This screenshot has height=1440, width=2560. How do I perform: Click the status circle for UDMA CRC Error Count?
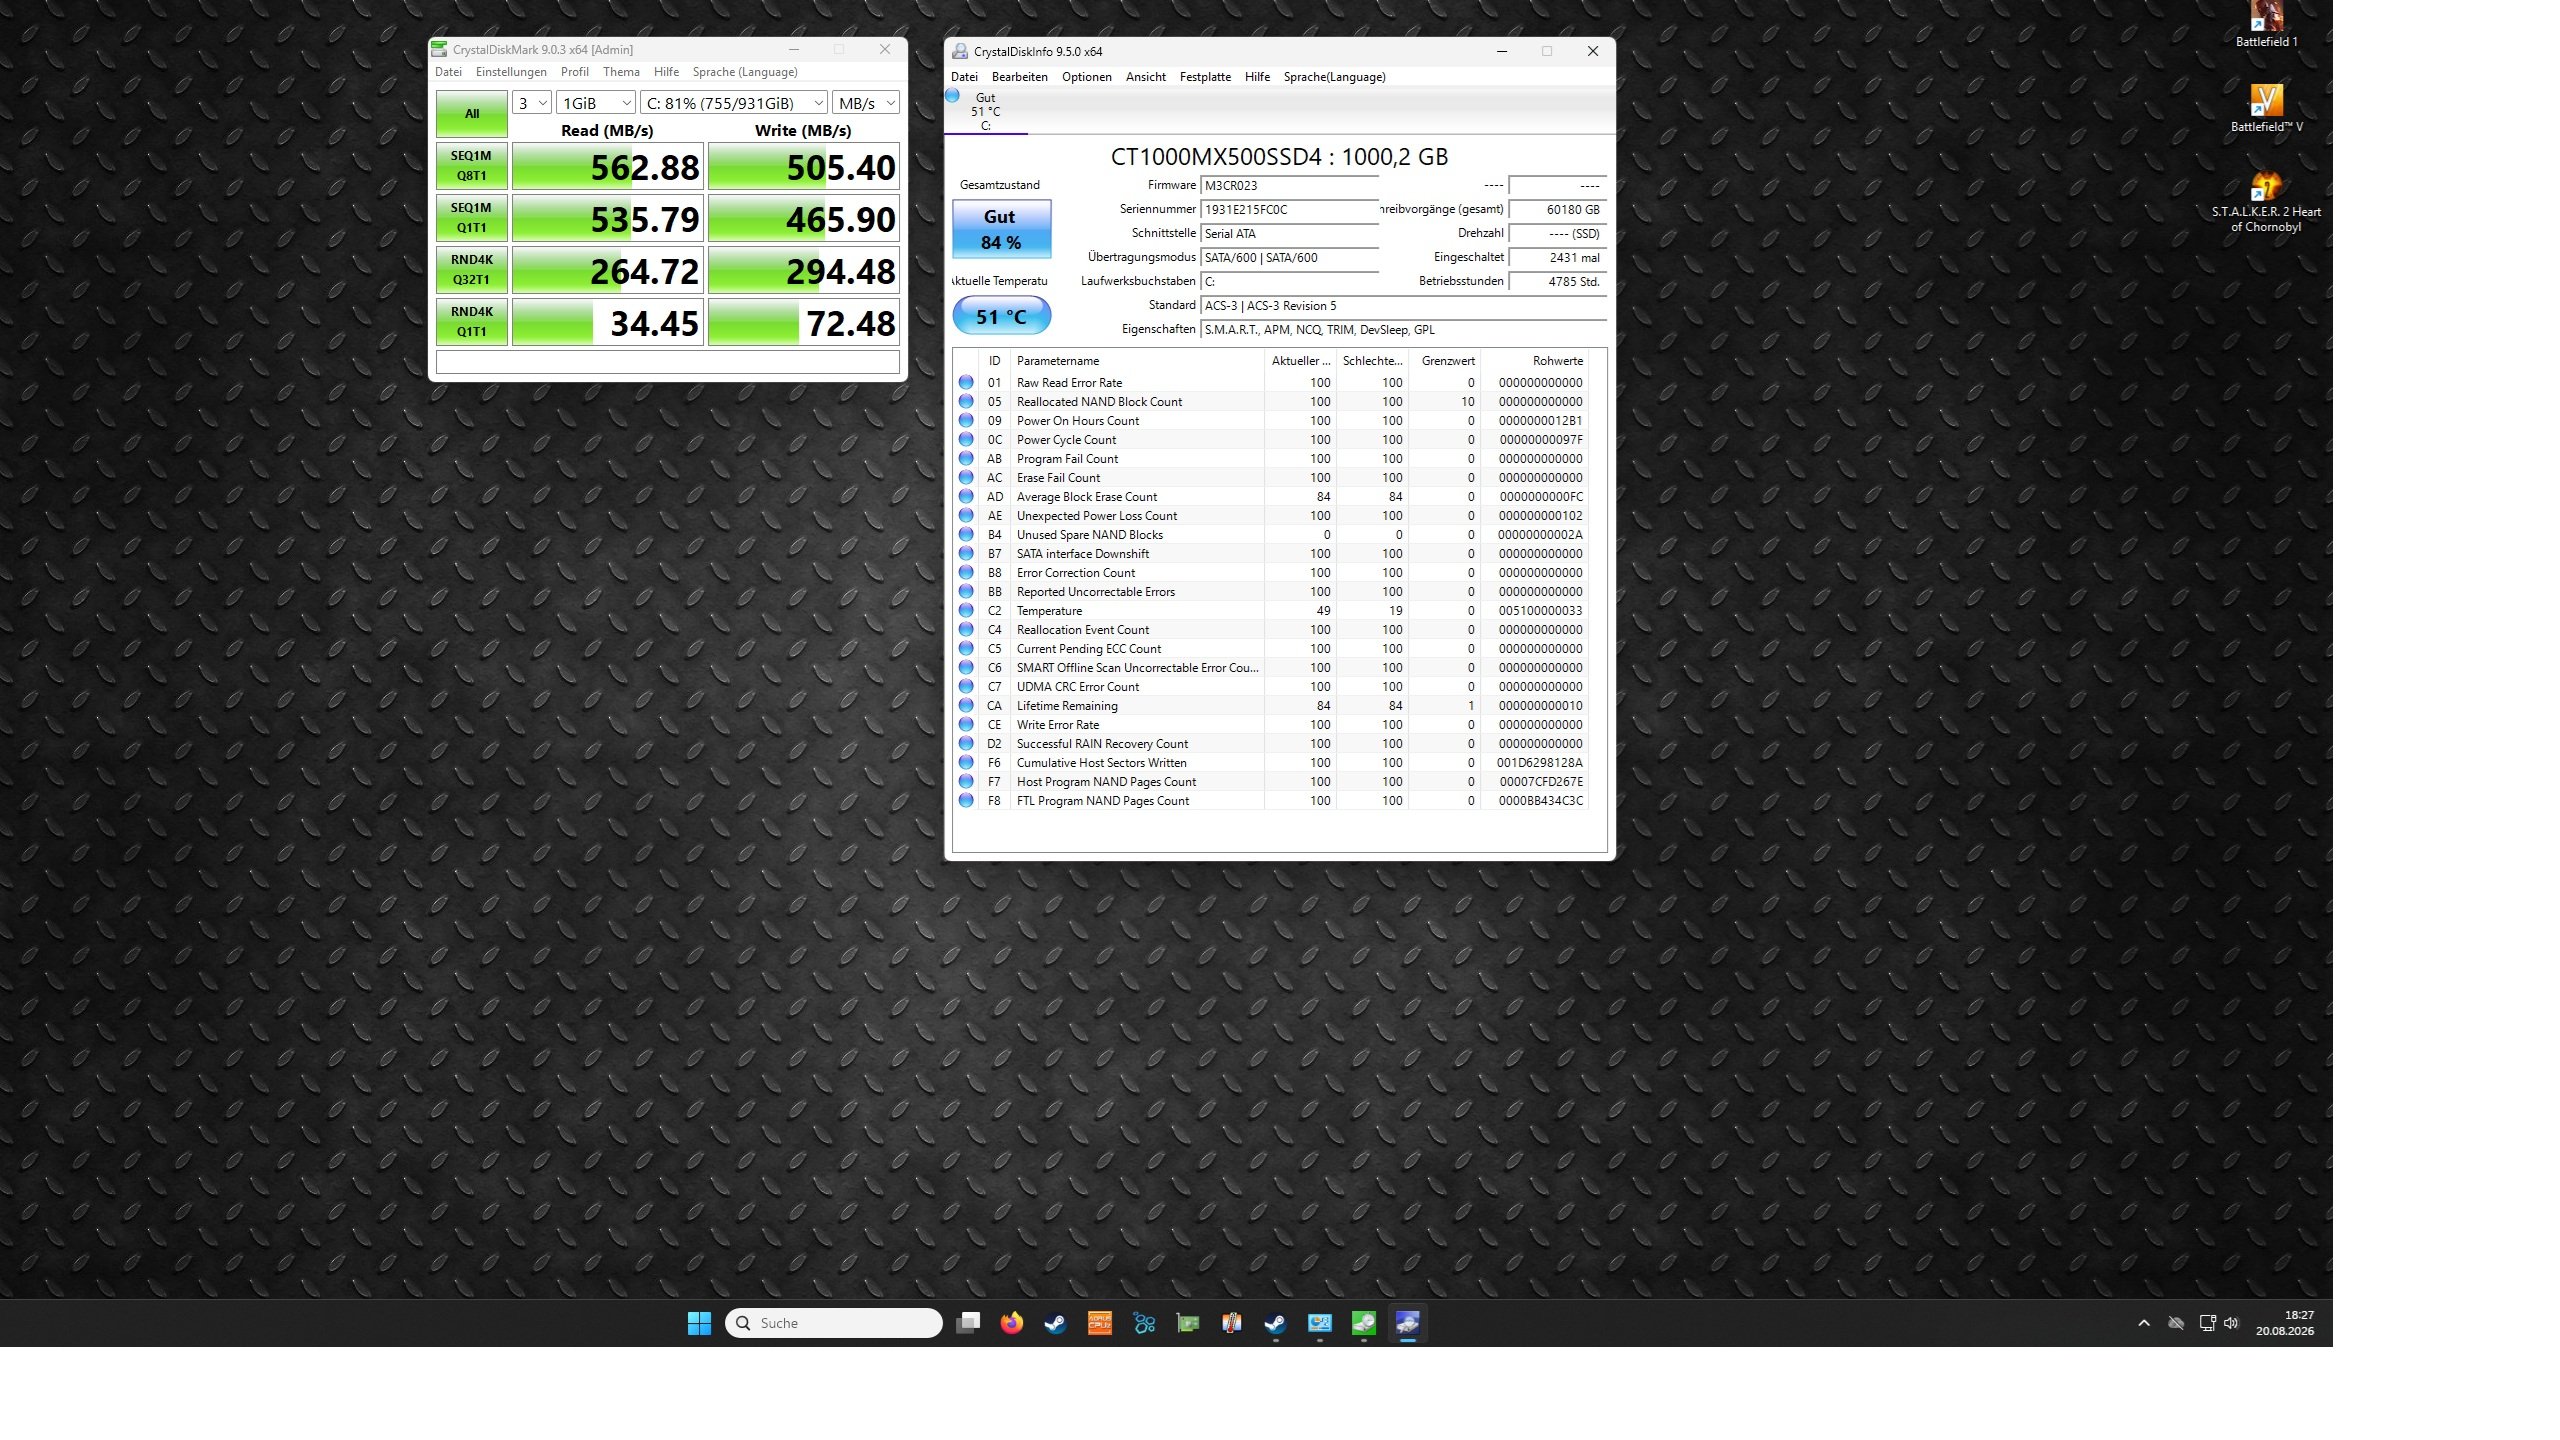966,686
